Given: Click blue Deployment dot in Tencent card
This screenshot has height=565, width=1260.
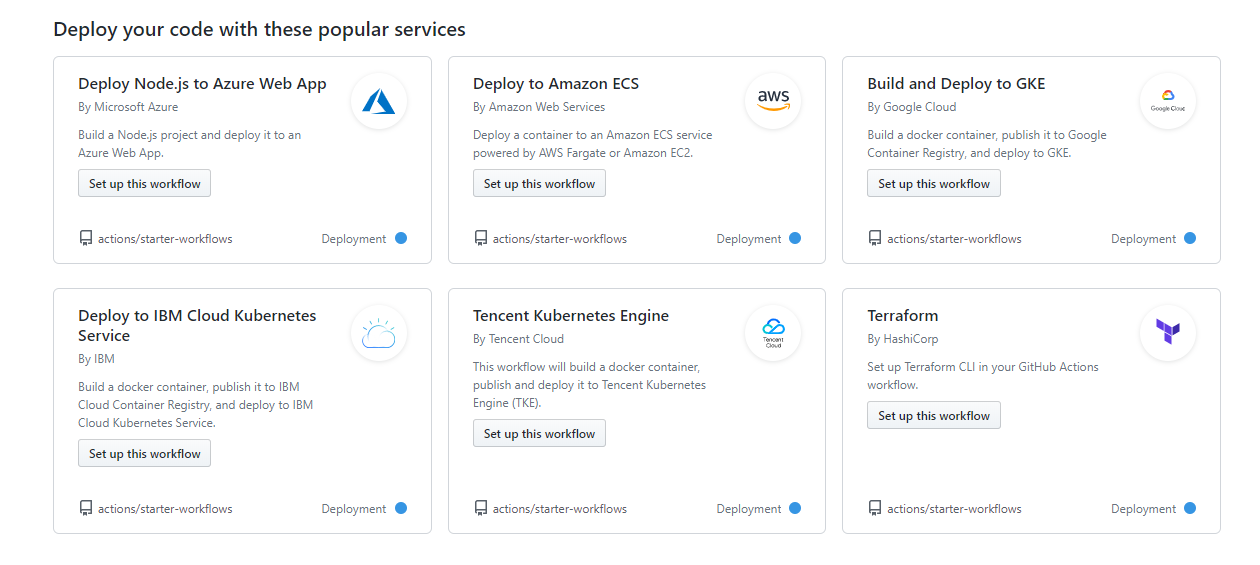Looking at the screenshot, I should 795,508.
